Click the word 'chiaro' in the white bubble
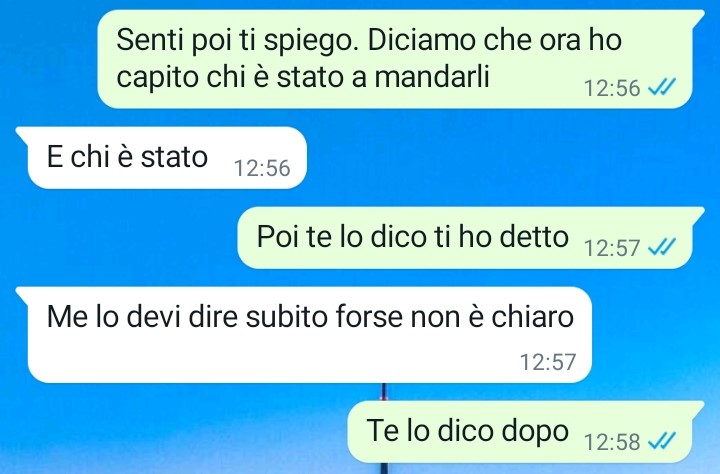The height and width of the screenshot is (474, 720). click(533, 317)
